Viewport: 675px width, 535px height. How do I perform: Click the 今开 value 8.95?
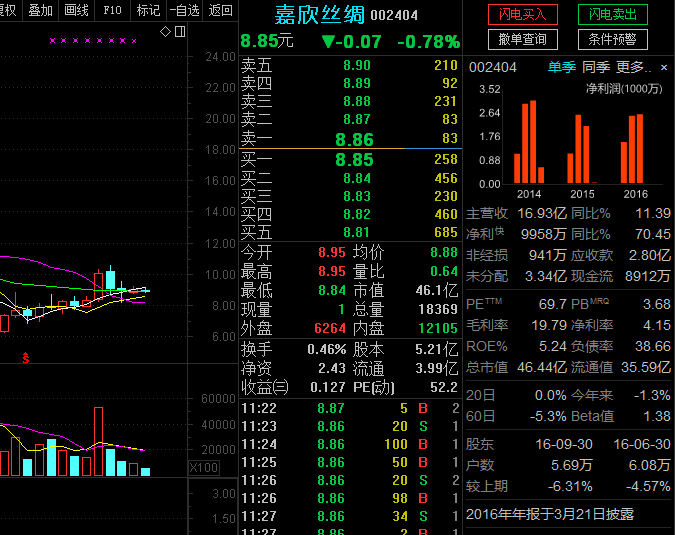tap(332, 252)
